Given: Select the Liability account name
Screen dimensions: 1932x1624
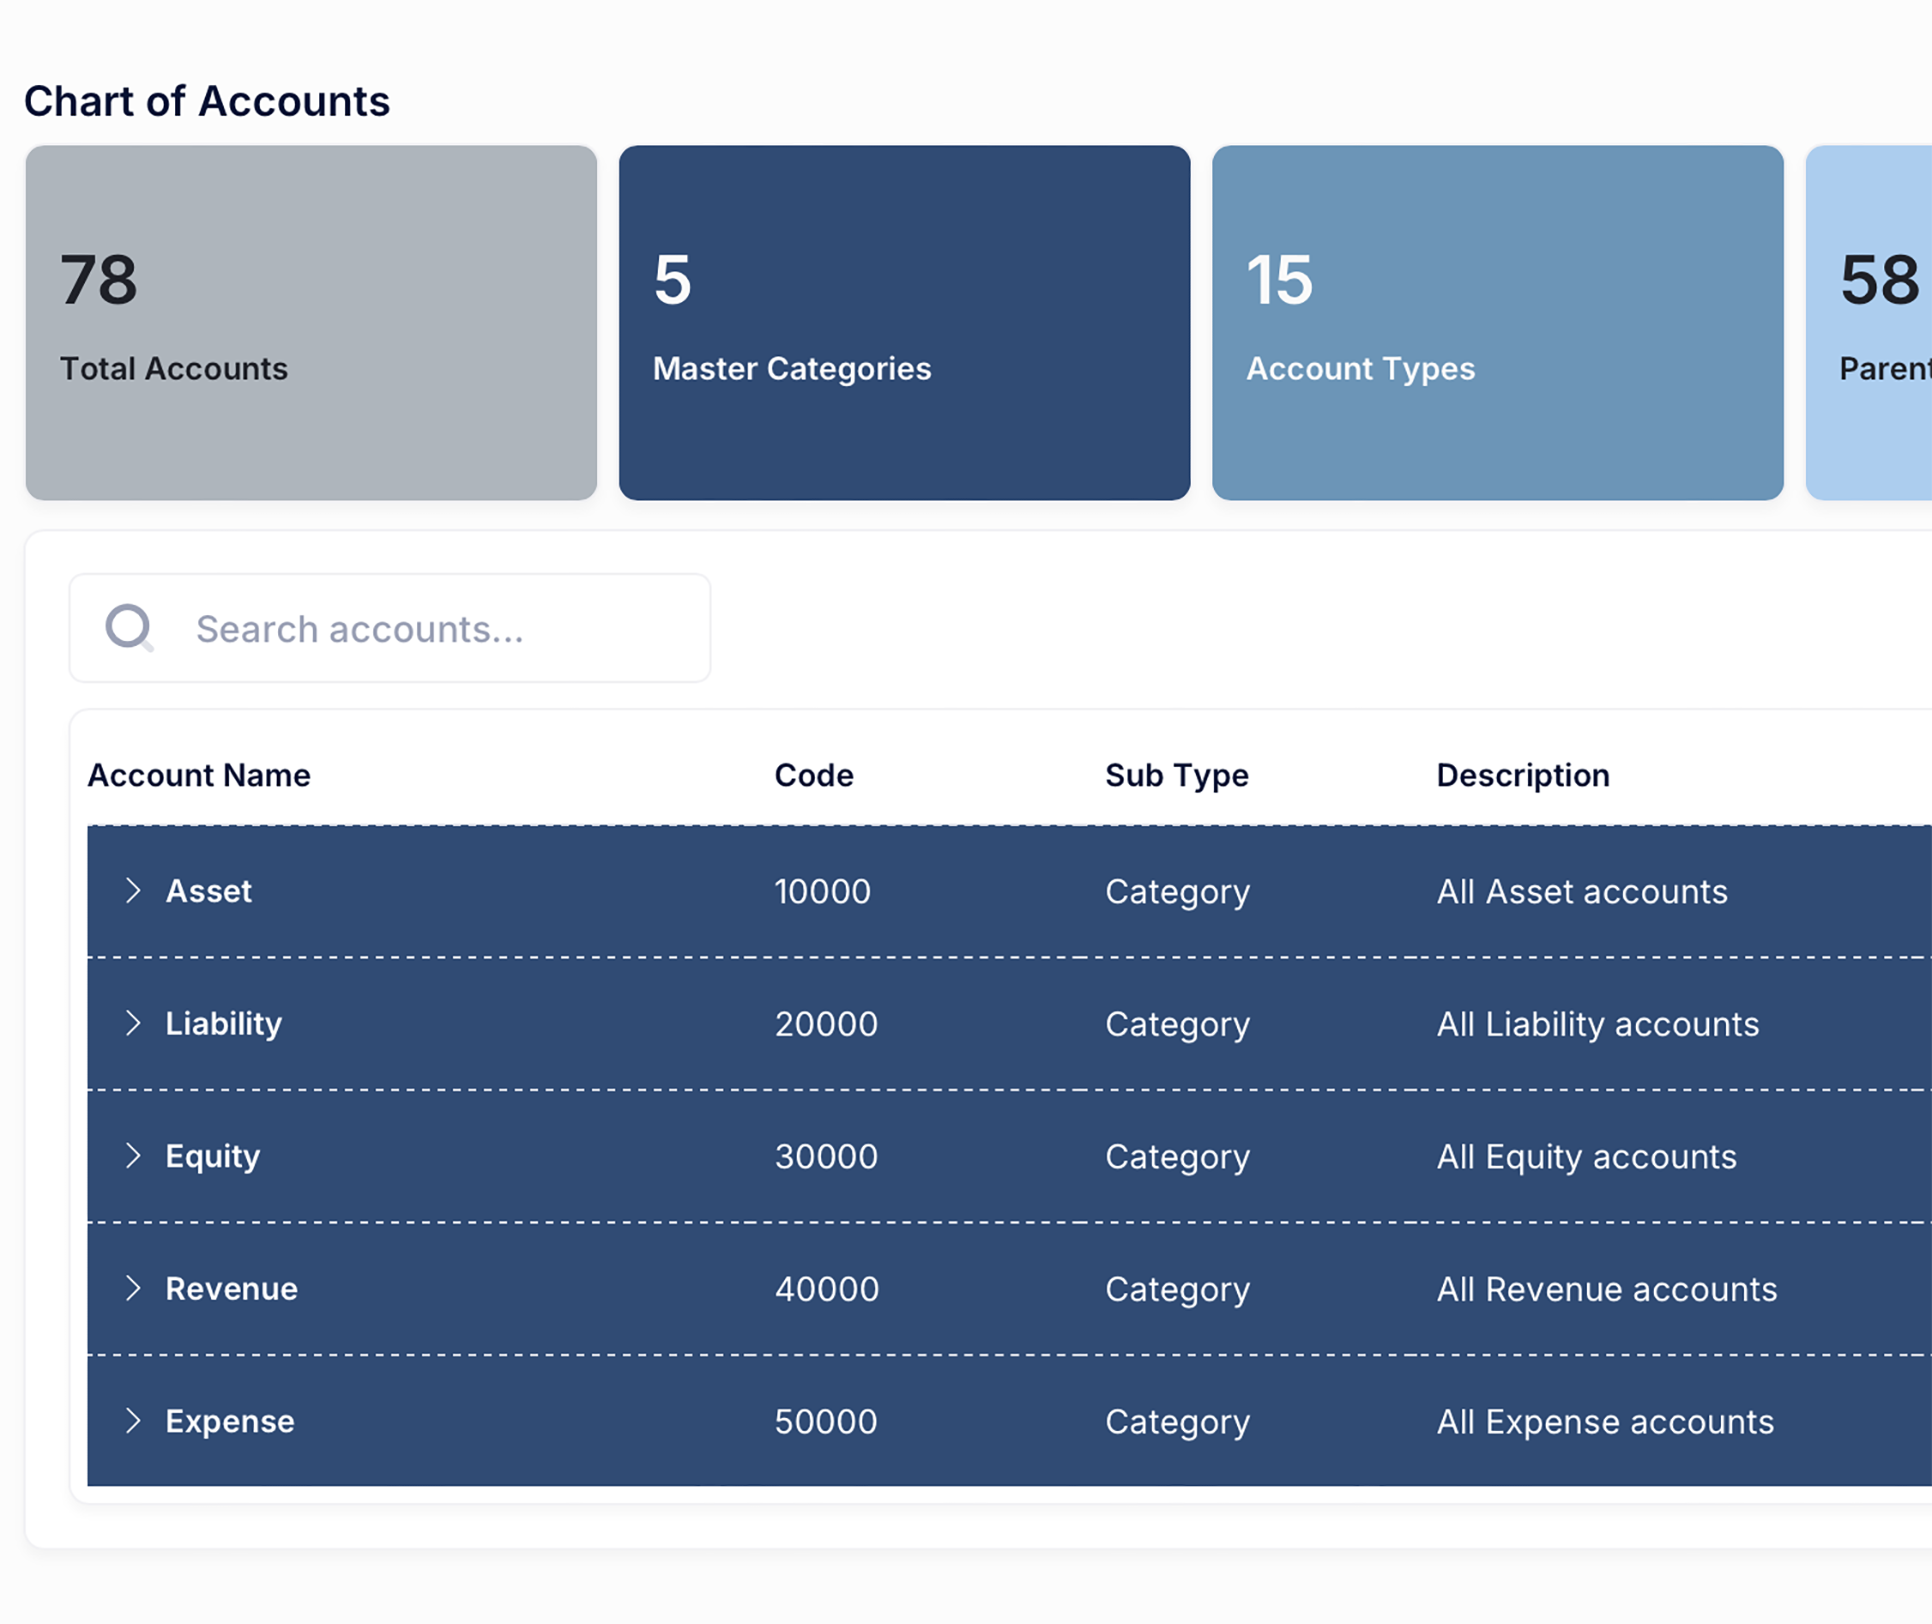Looking at the screenshot, I should click(223, 1023).
